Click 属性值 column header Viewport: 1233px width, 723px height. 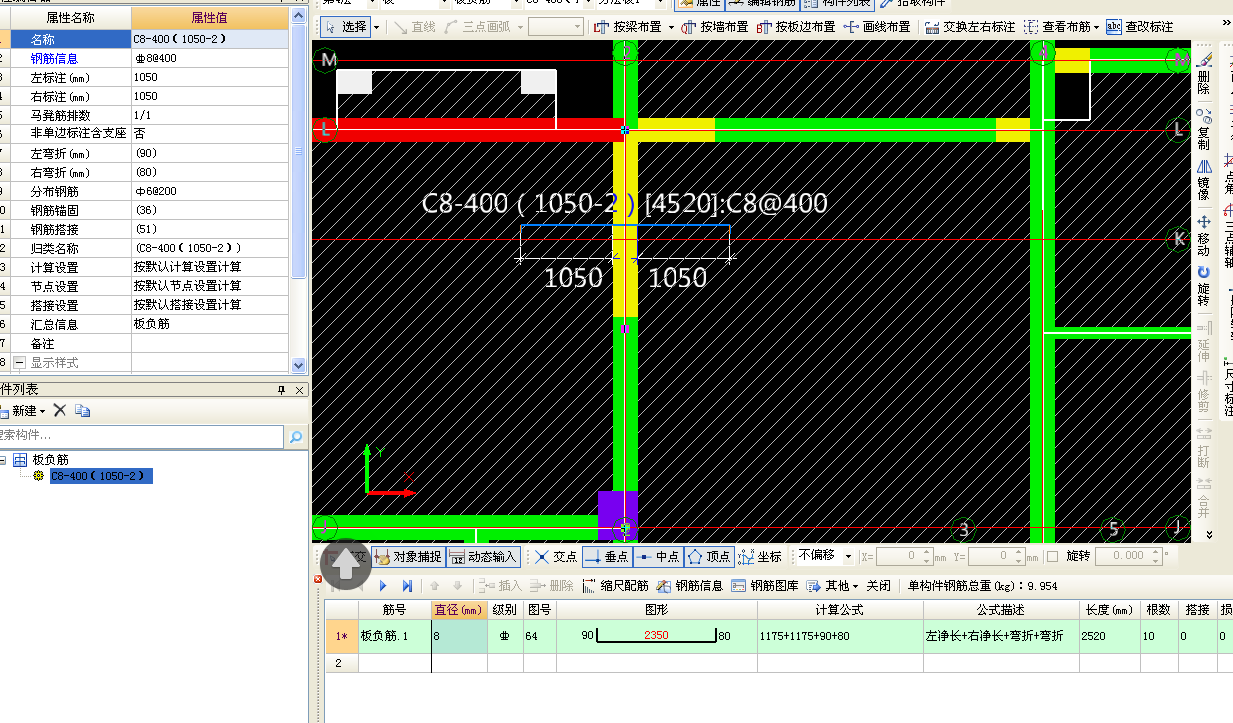(x=210, y=18)
